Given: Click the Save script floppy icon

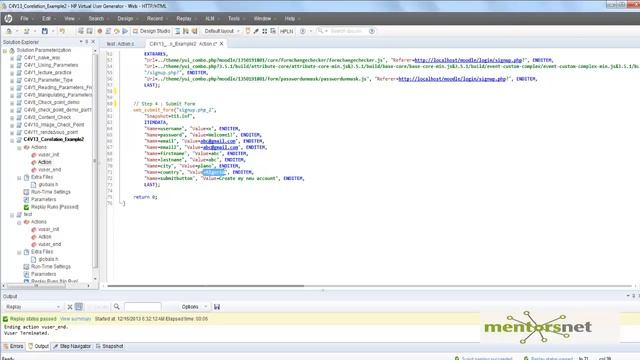Looking at the screenshot, I should [45, 31].
